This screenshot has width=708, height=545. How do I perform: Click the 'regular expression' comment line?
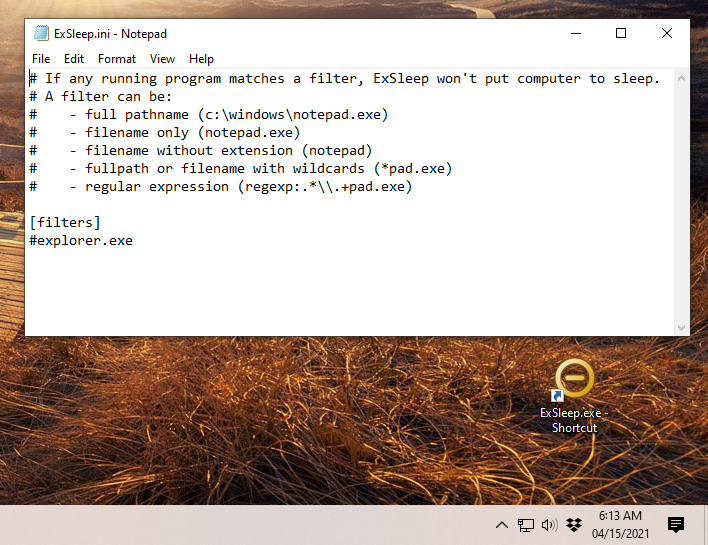point(221,187)
